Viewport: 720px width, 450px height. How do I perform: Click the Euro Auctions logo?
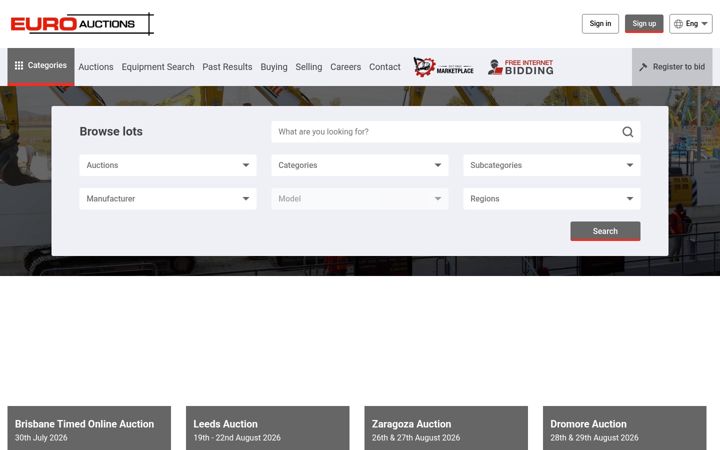click(x=82, y=24)
